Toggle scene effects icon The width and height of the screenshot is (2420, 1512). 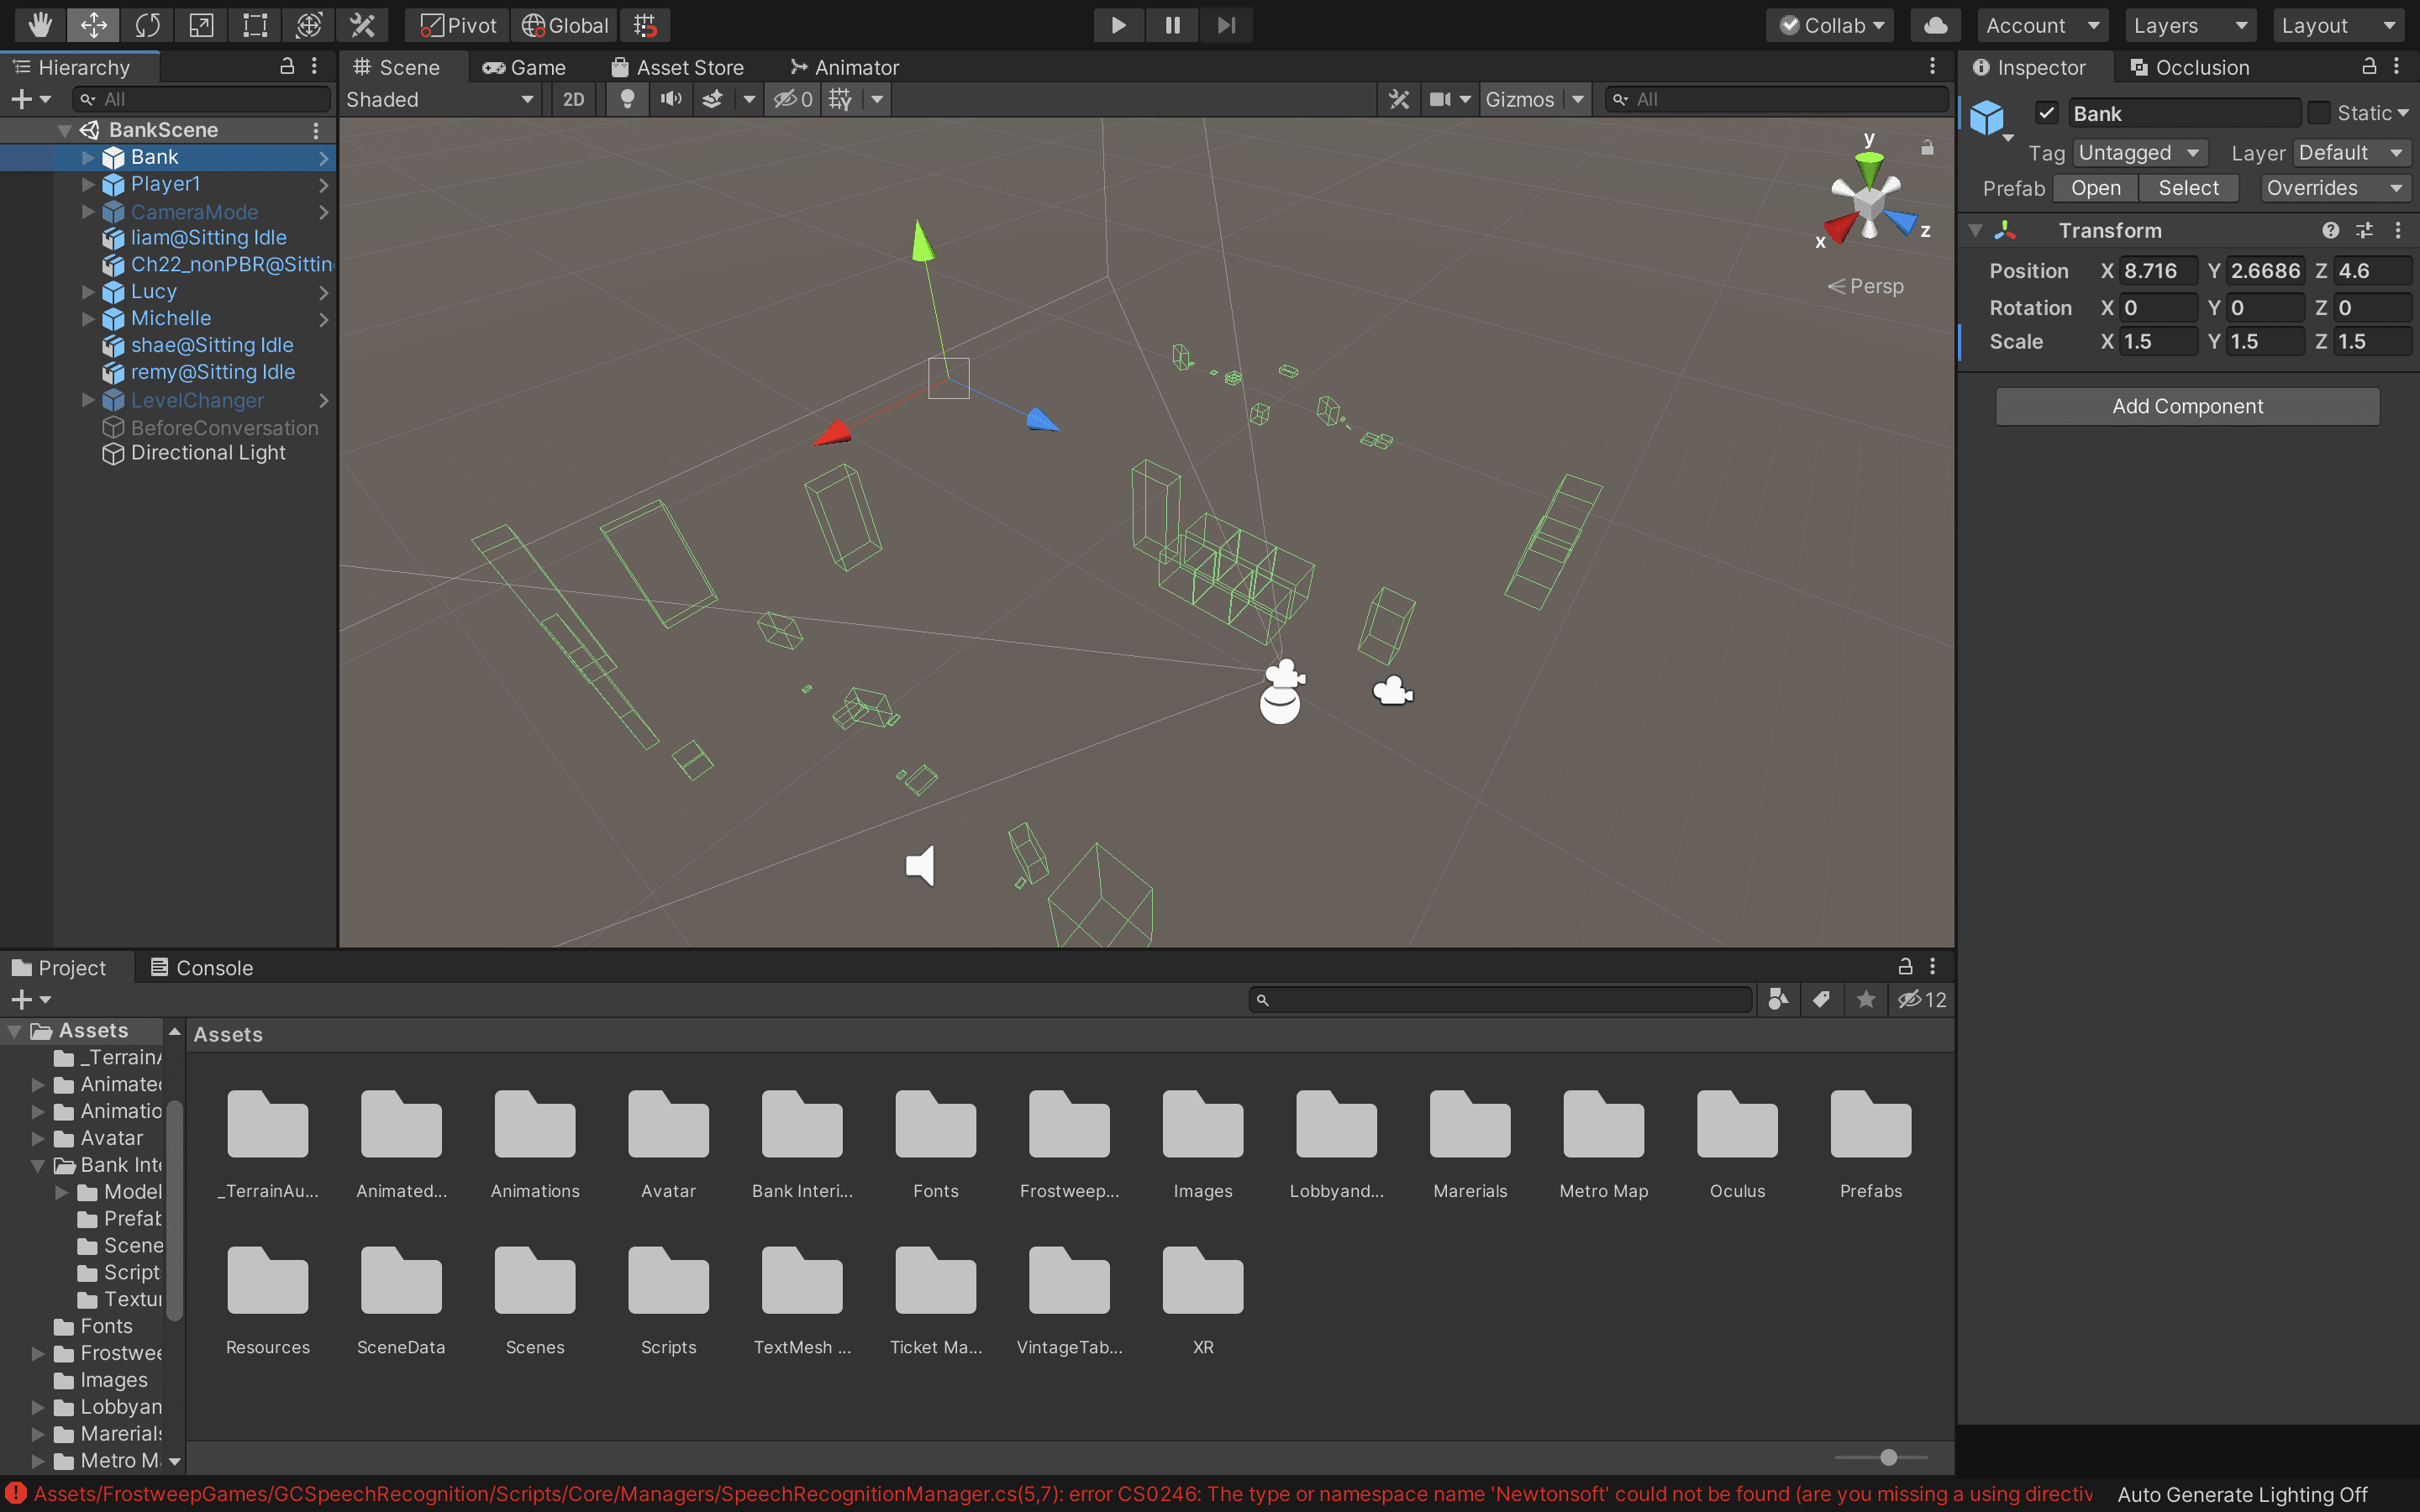[712, 99]
